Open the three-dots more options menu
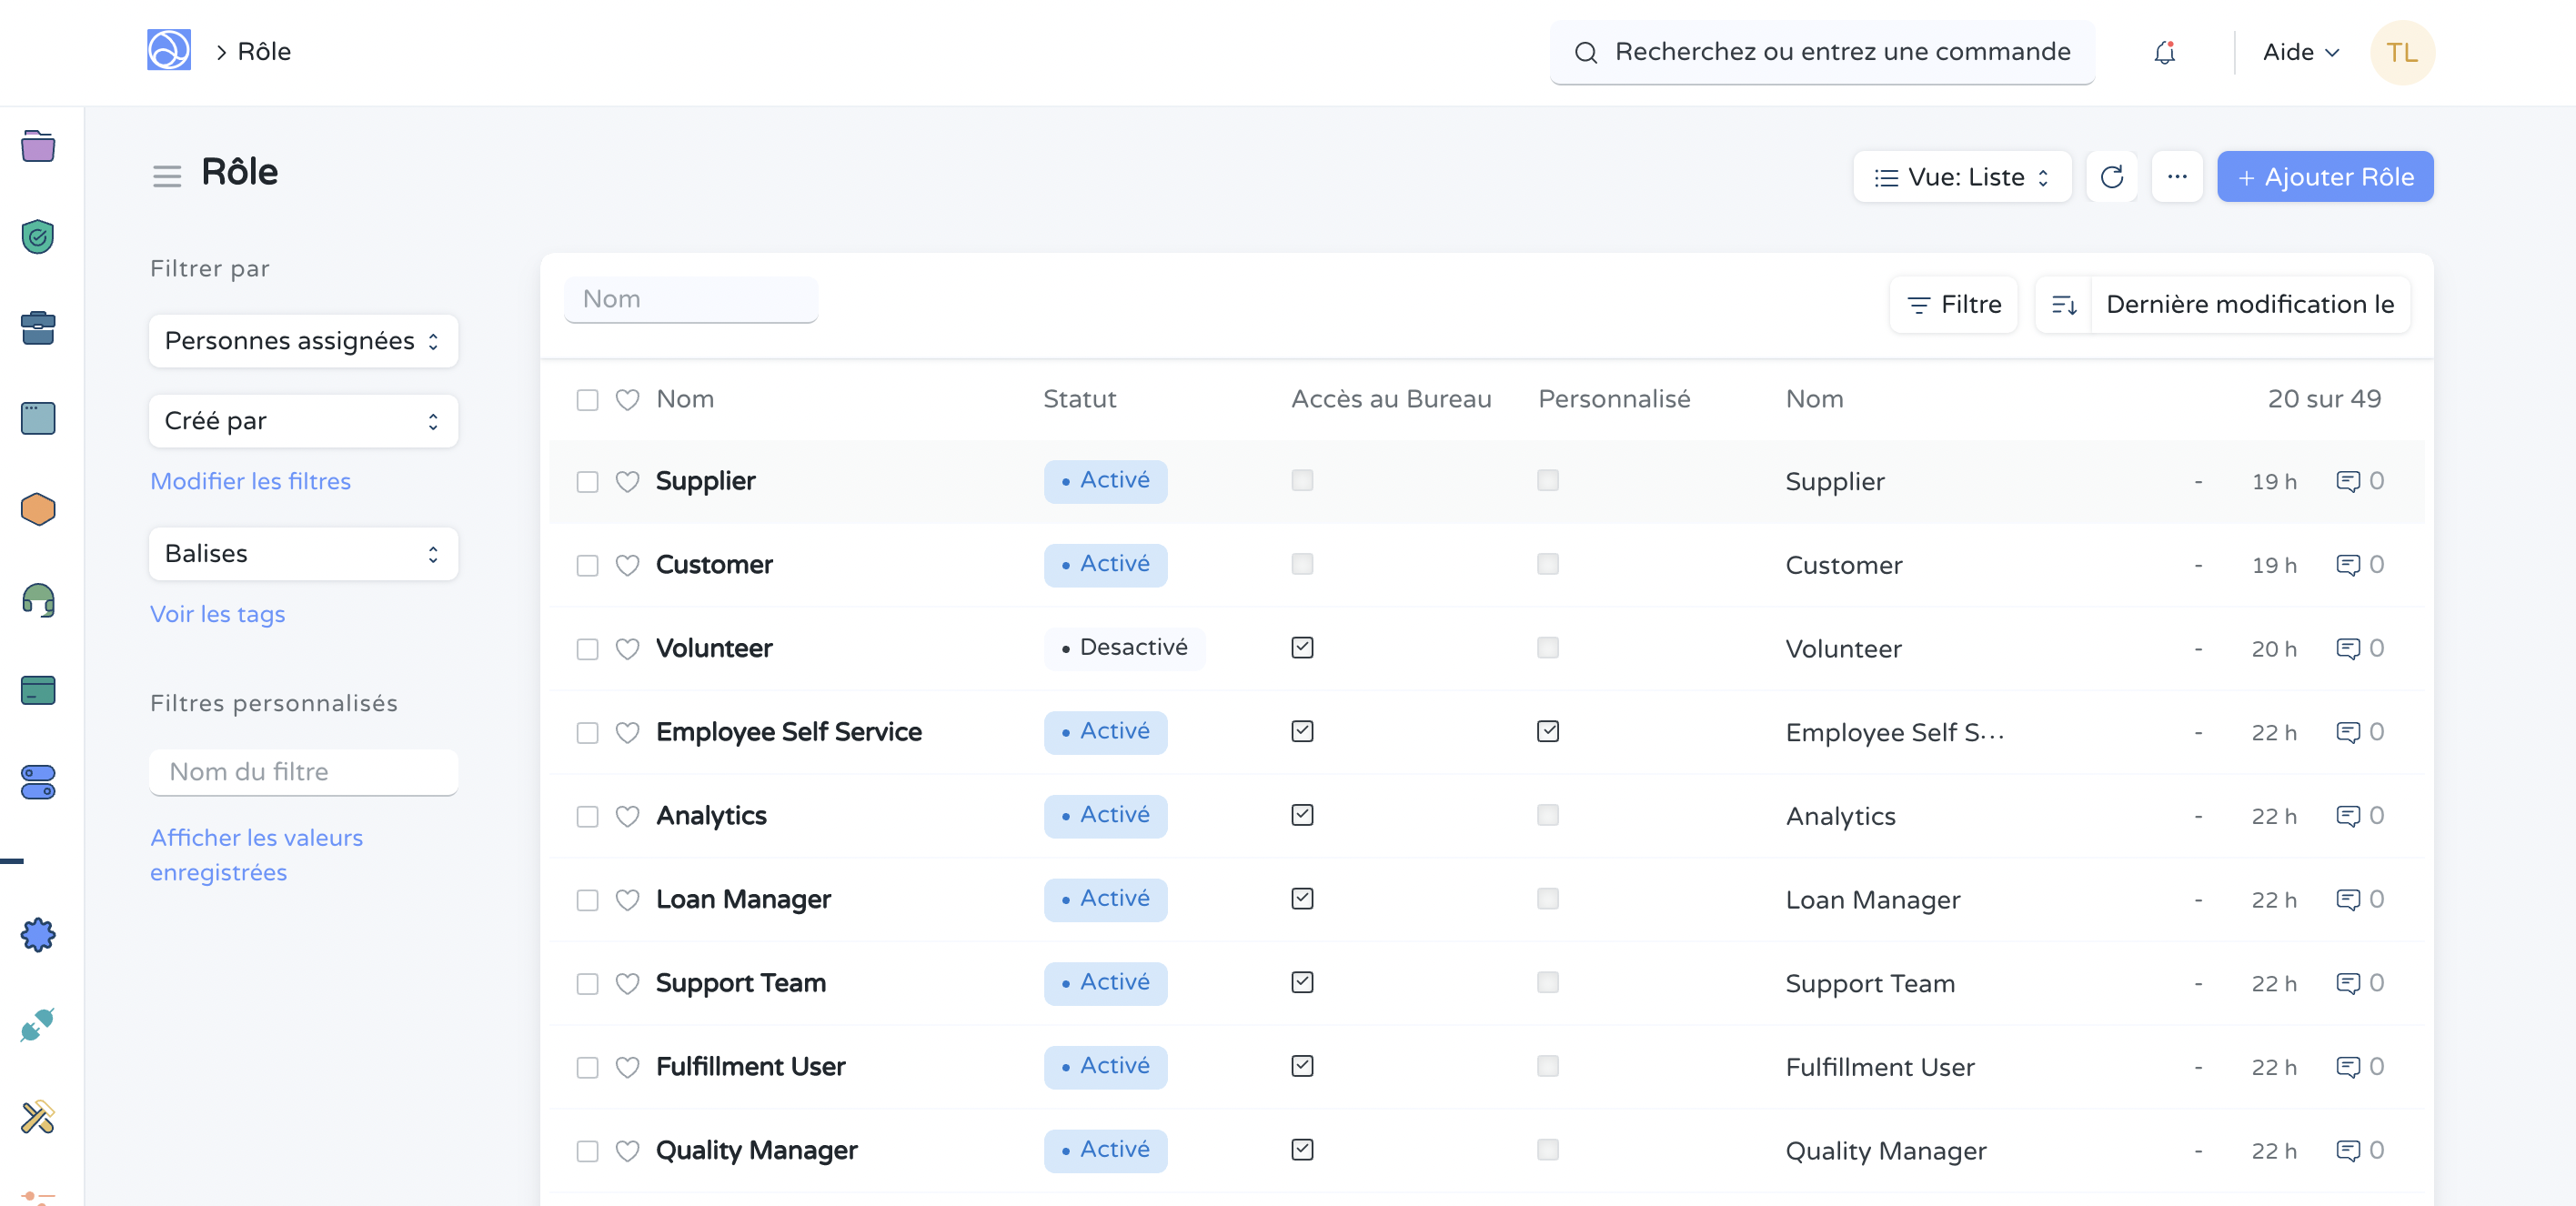 [2176, 177]
